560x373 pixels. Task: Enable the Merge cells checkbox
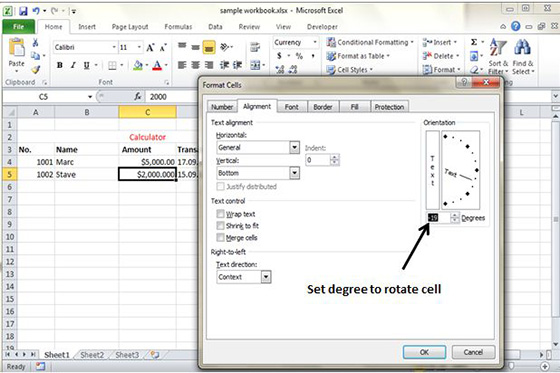click(220, 237)
